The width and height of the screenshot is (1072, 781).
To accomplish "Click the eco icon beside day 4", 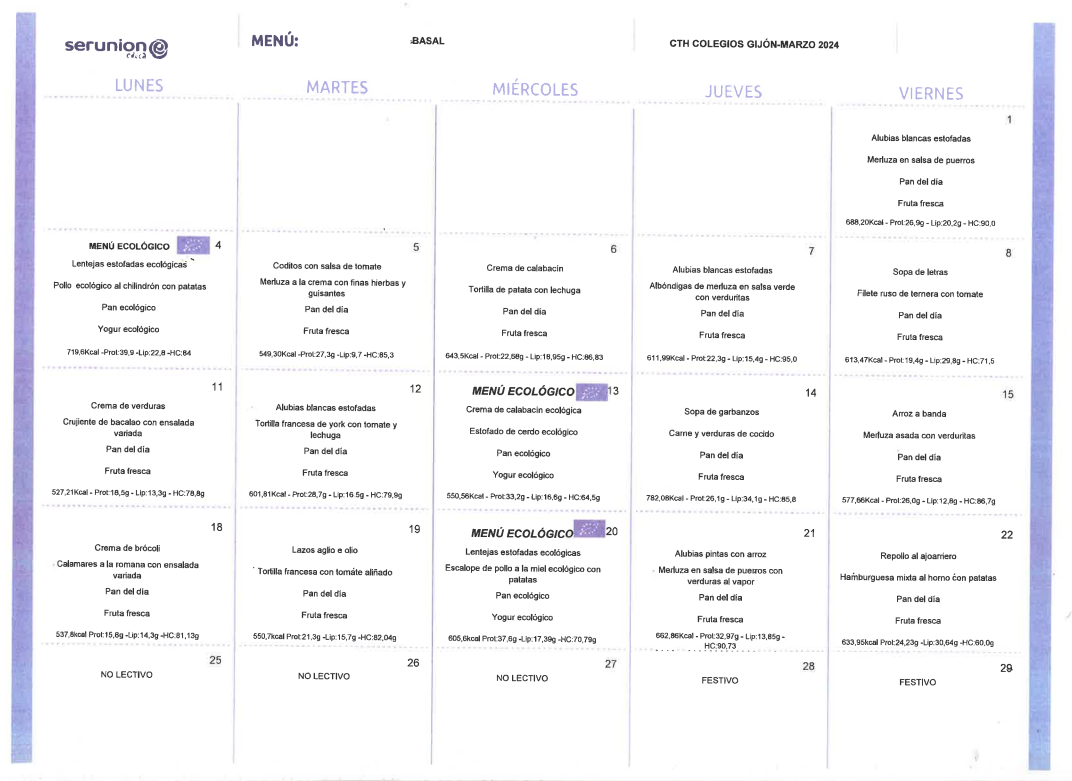I will click(193, 246).
